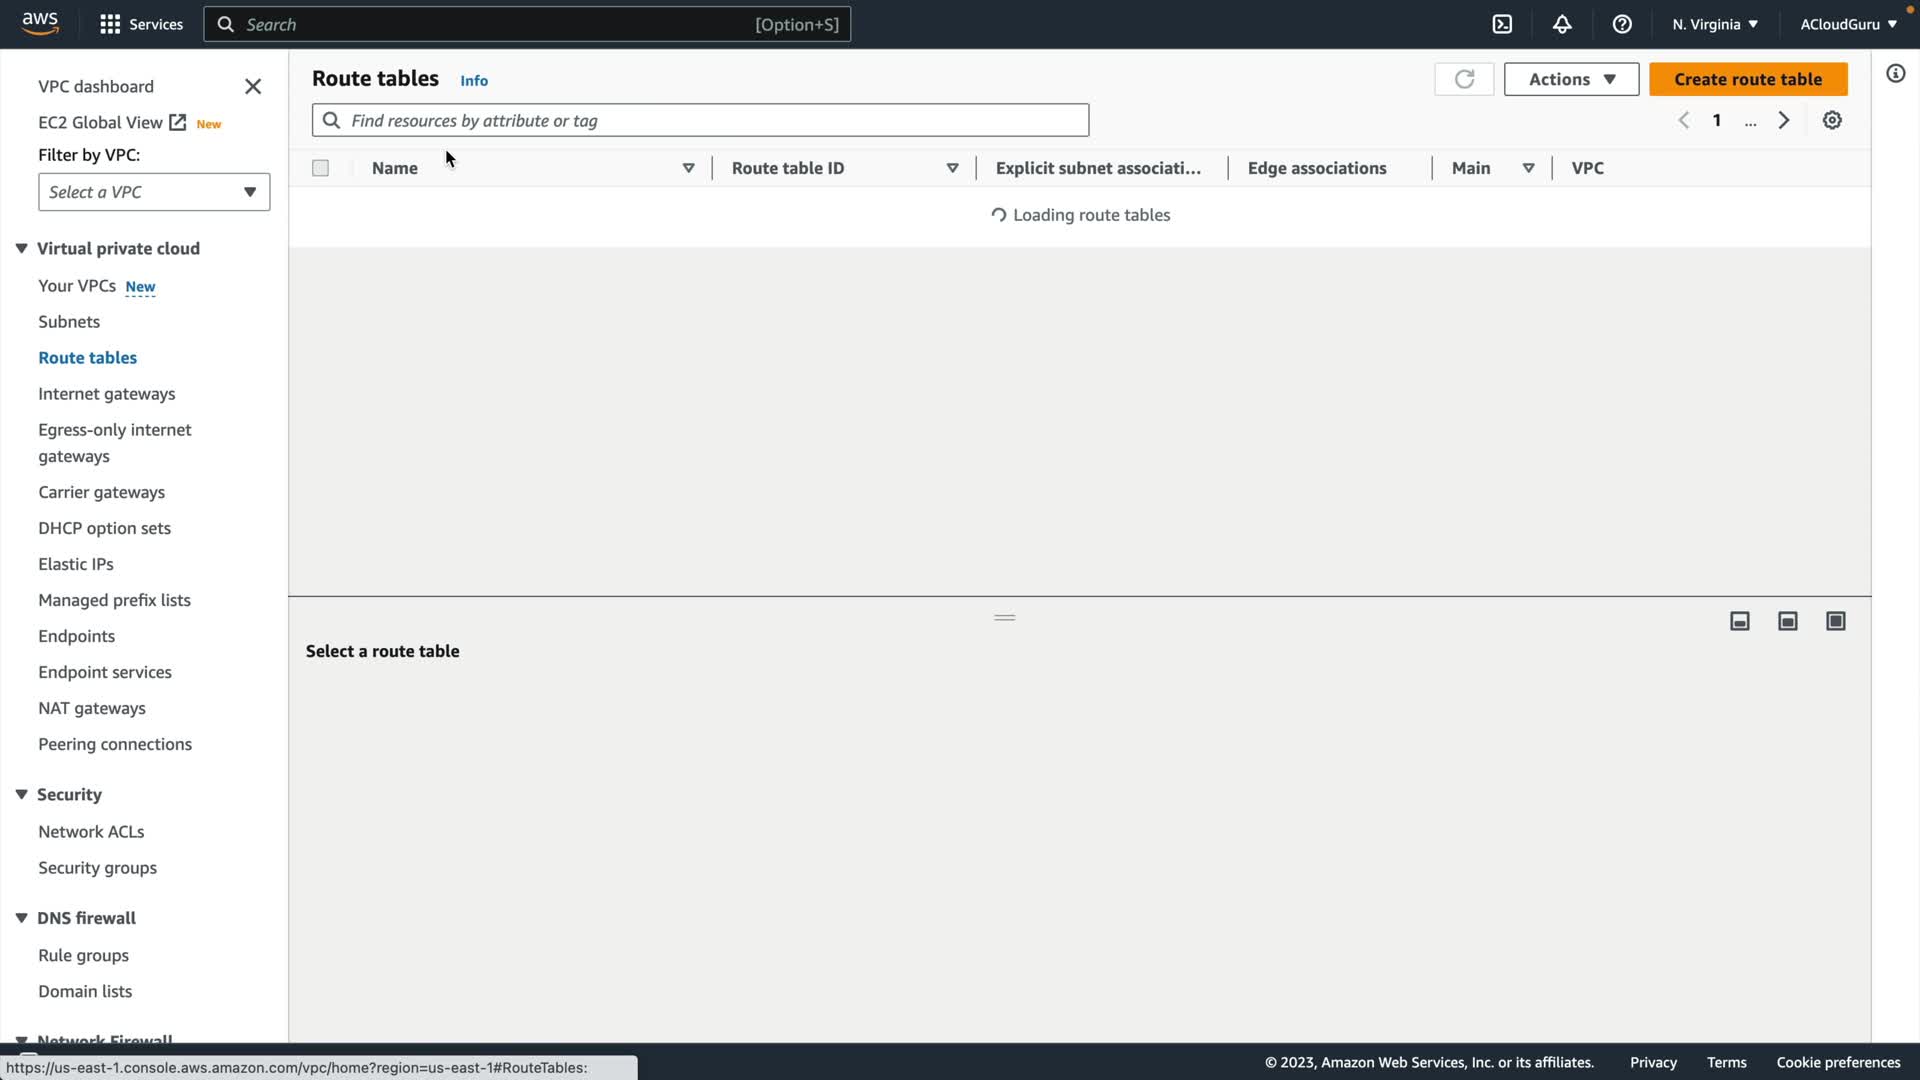
Task: Open the Actions dropdown menu
Action: [x=1571, y=79]
